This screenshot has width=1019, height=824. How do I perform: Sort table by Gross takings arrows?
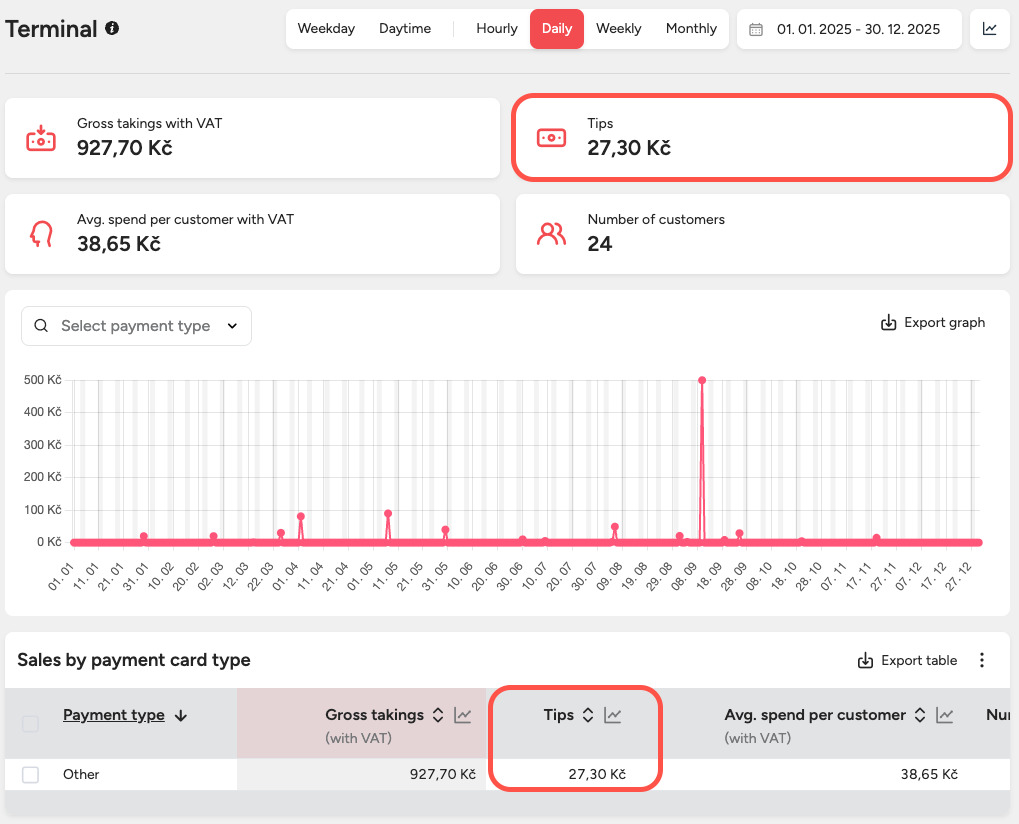pyautogui.click(x=437, y=715)
